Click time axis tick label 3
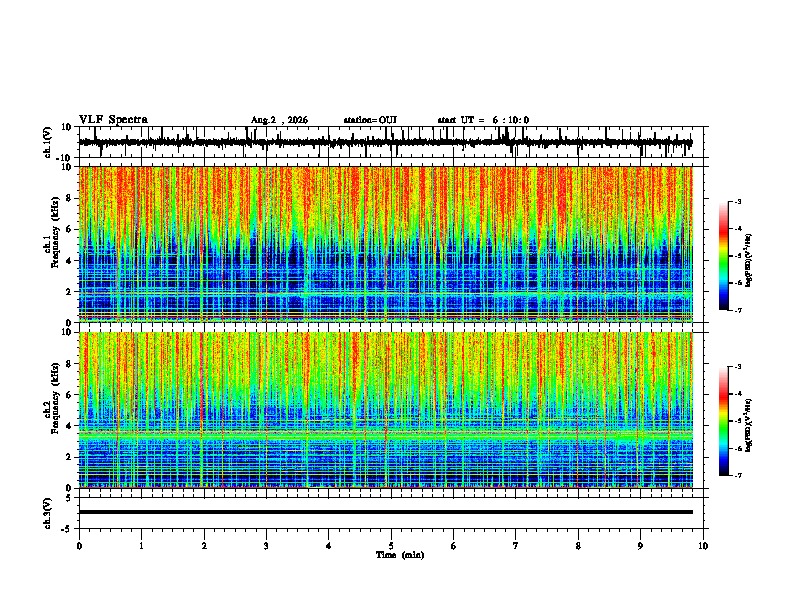 coord(266,546)
